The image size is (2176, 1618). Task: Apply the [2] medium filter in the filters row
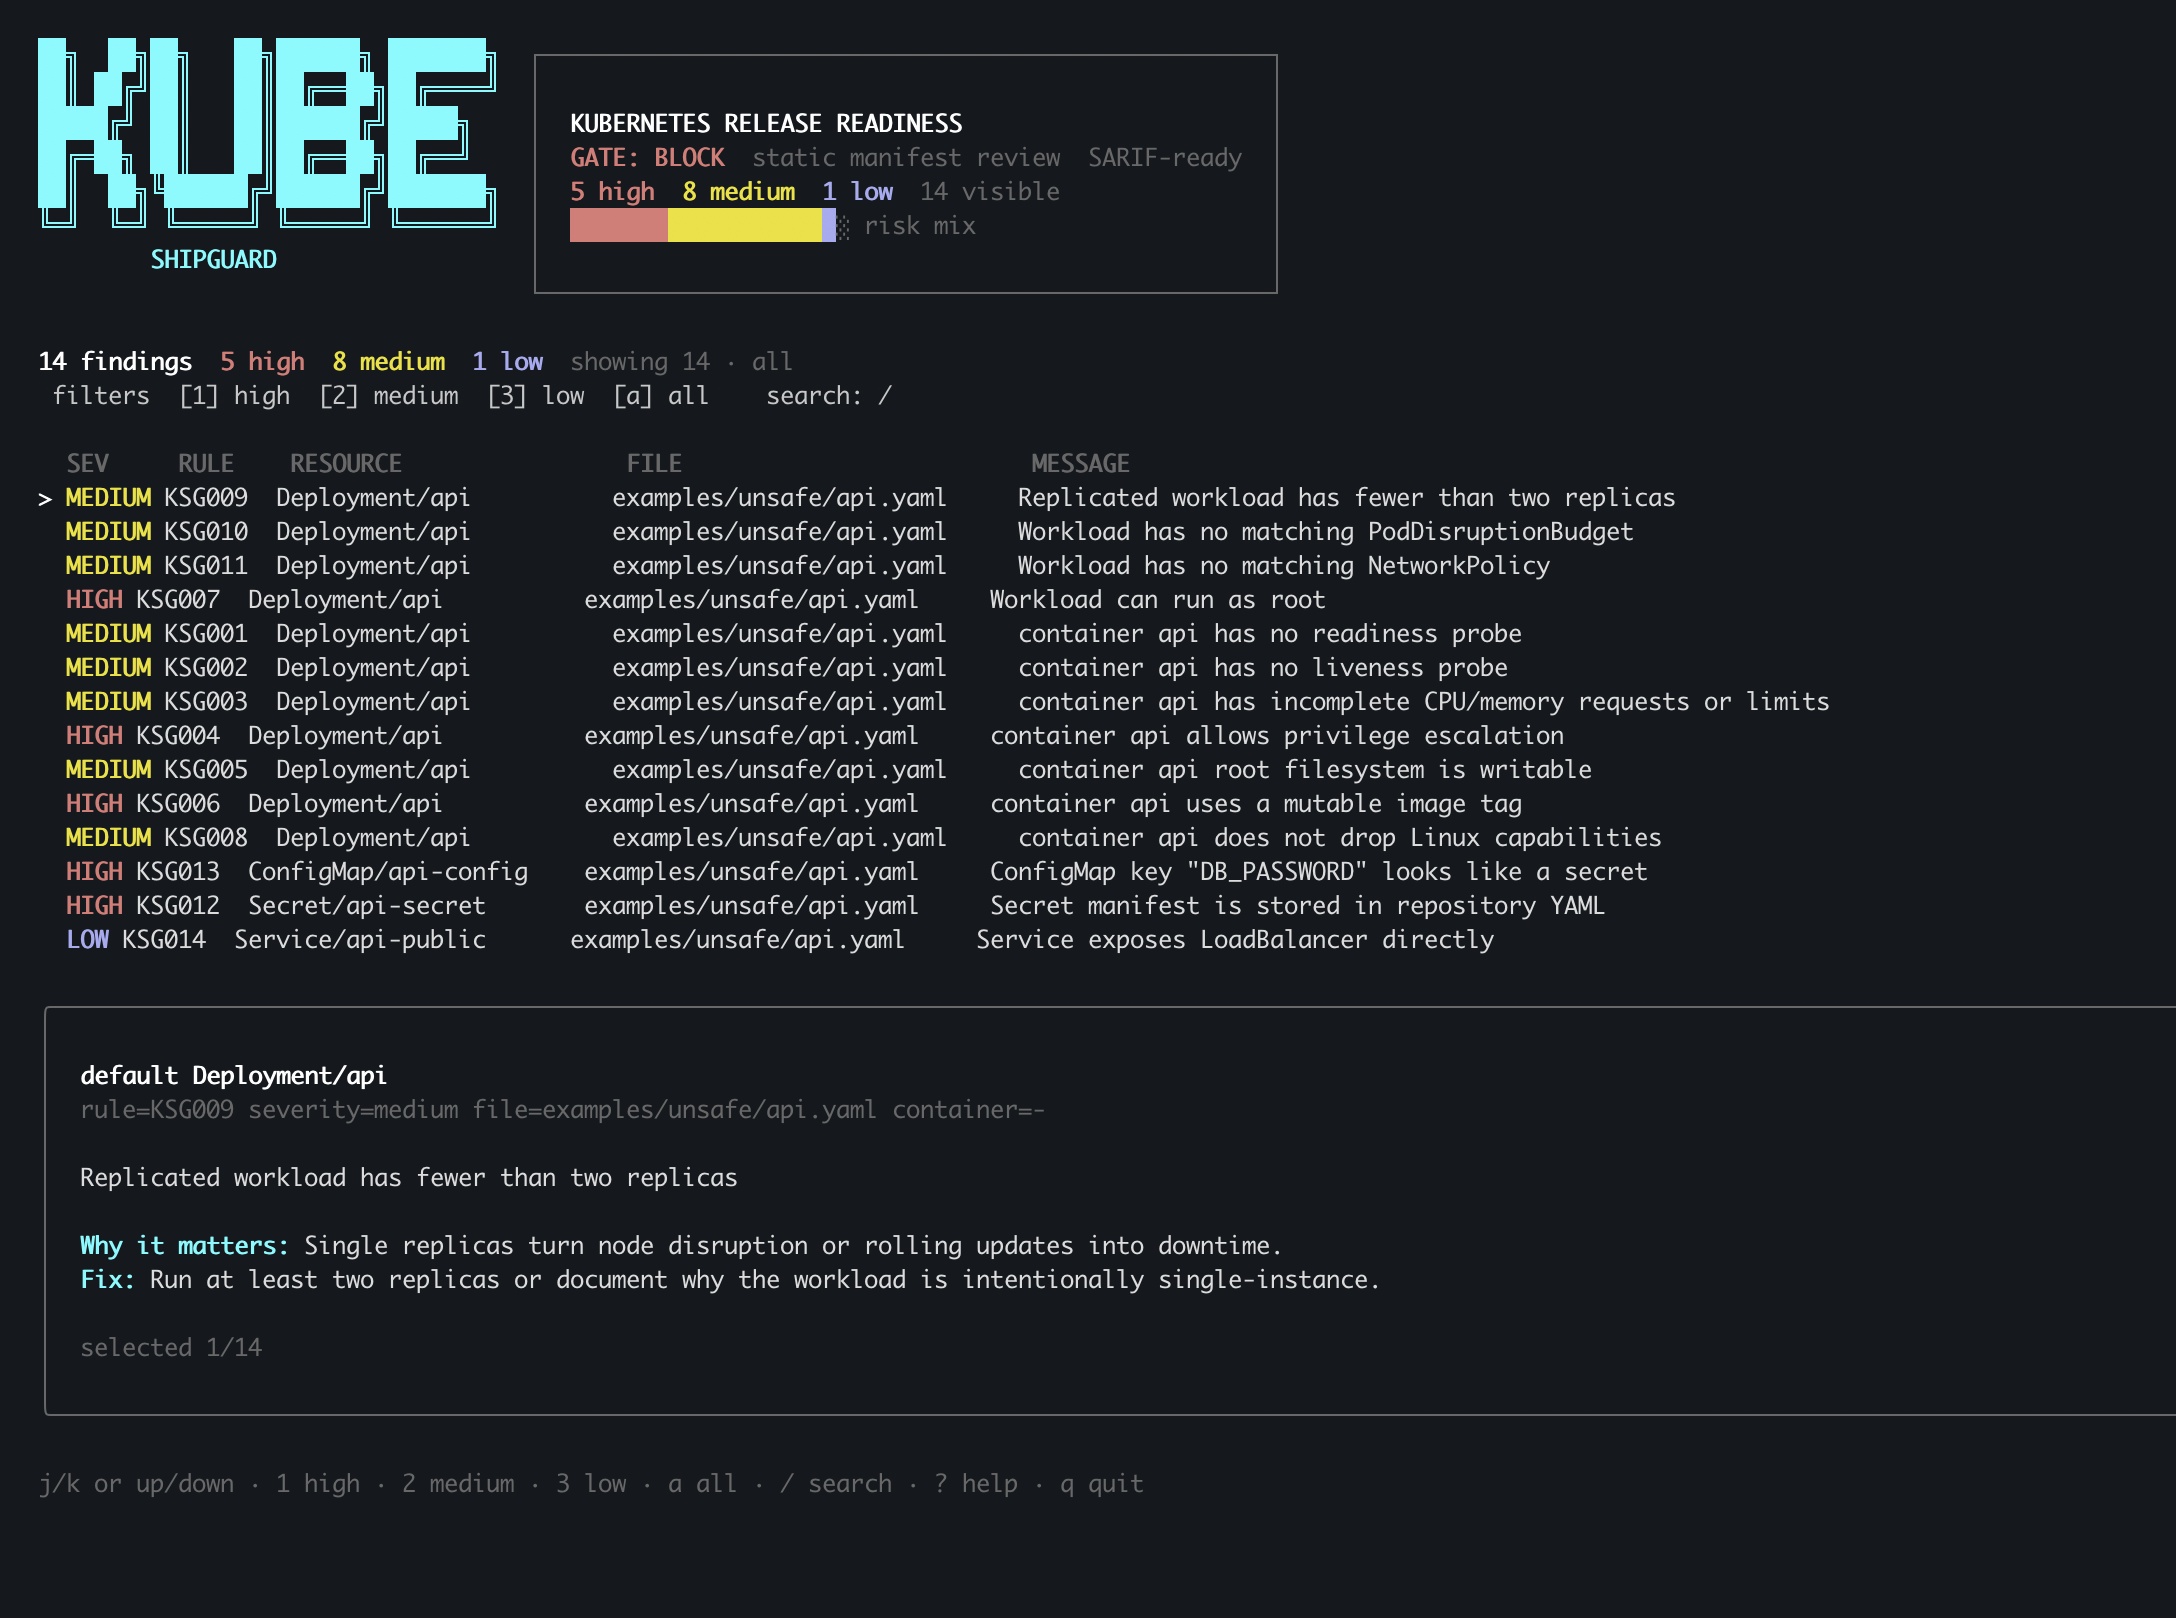(x=389, y=396)
